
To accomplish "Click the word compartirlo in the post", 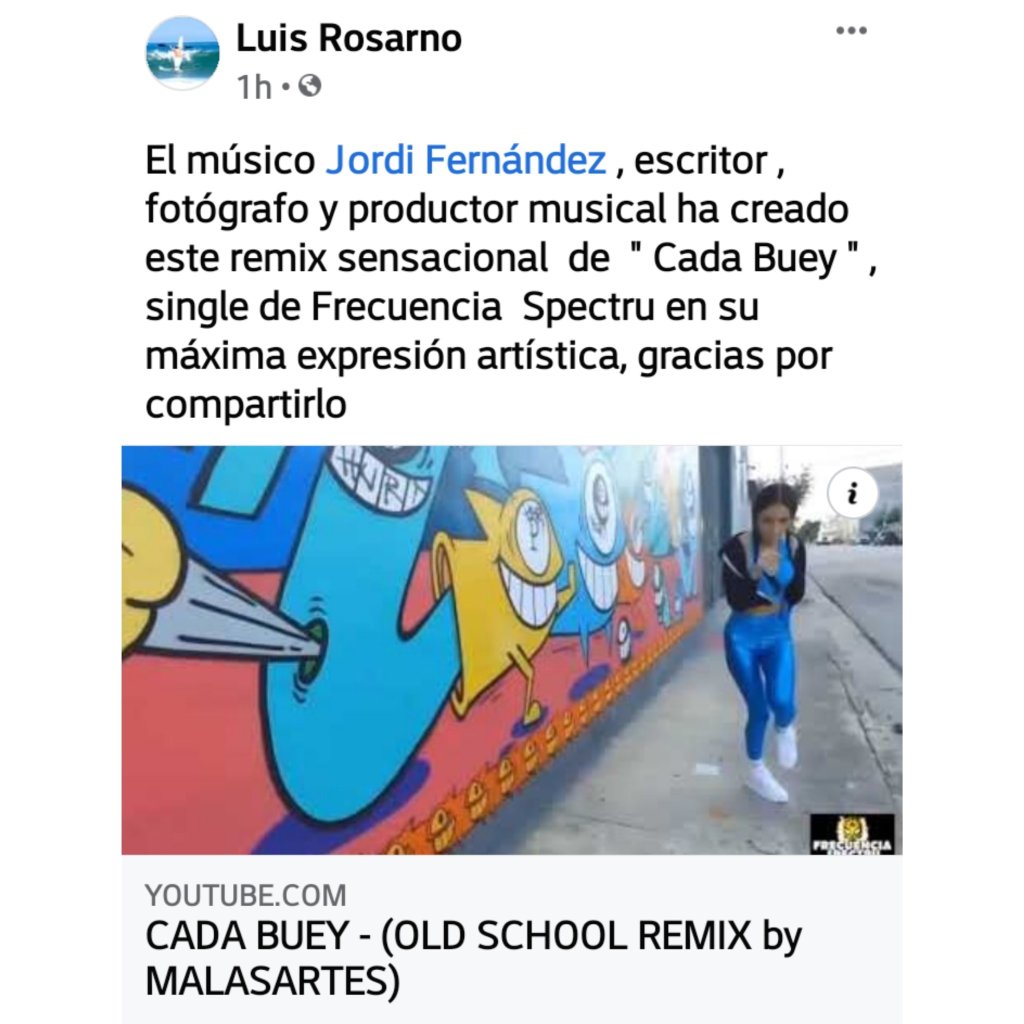I will click(x=246, y=405).
